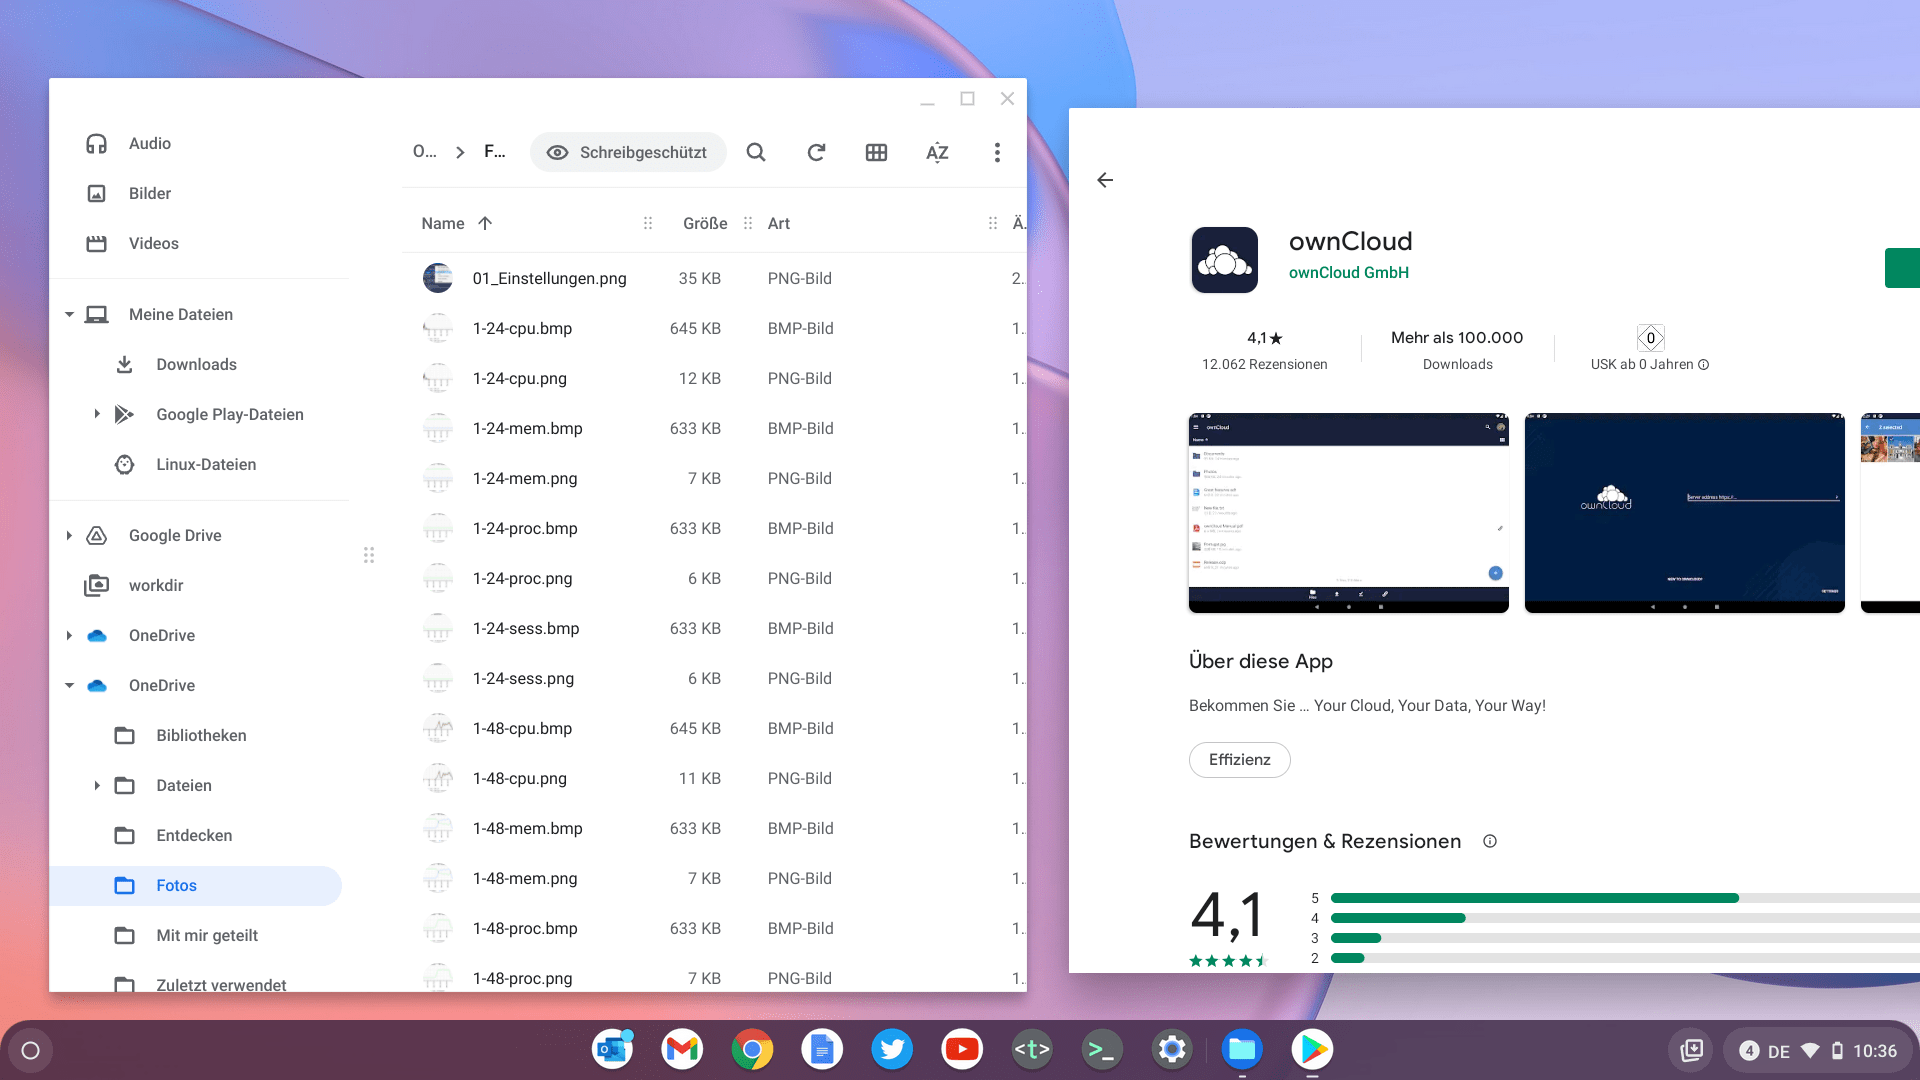Click the Effizienz category chip
Viewport: 1920px width, 1080px height.
point(1239,760)
